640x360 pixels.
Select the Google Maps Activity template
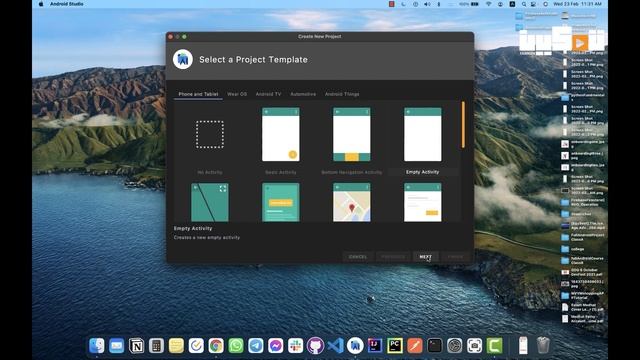click(352, 202)
